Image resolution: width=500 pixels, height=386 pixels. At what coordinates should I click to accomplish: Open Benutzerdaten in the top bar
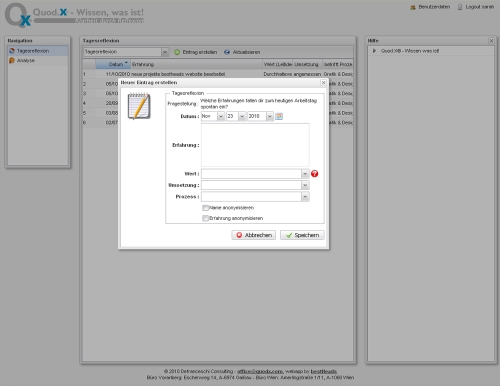430,7
